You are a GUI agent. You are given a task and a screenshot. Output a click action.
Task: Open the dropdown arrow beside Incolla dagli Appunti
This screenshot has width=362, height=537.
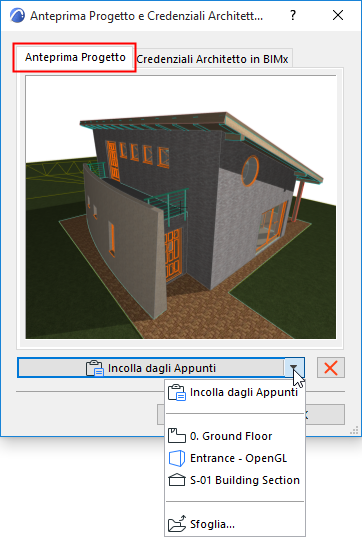pos(294,368)
